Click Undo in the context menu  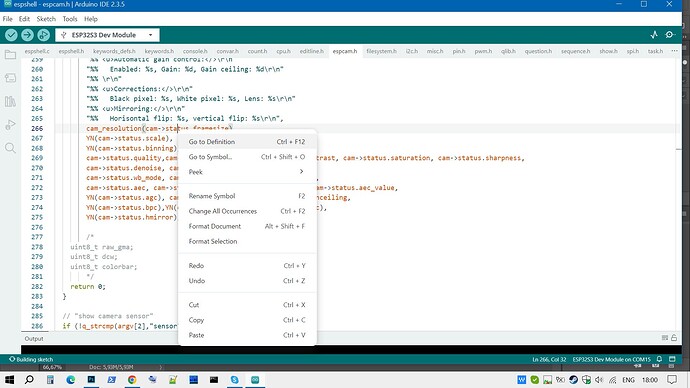point(247,281)
